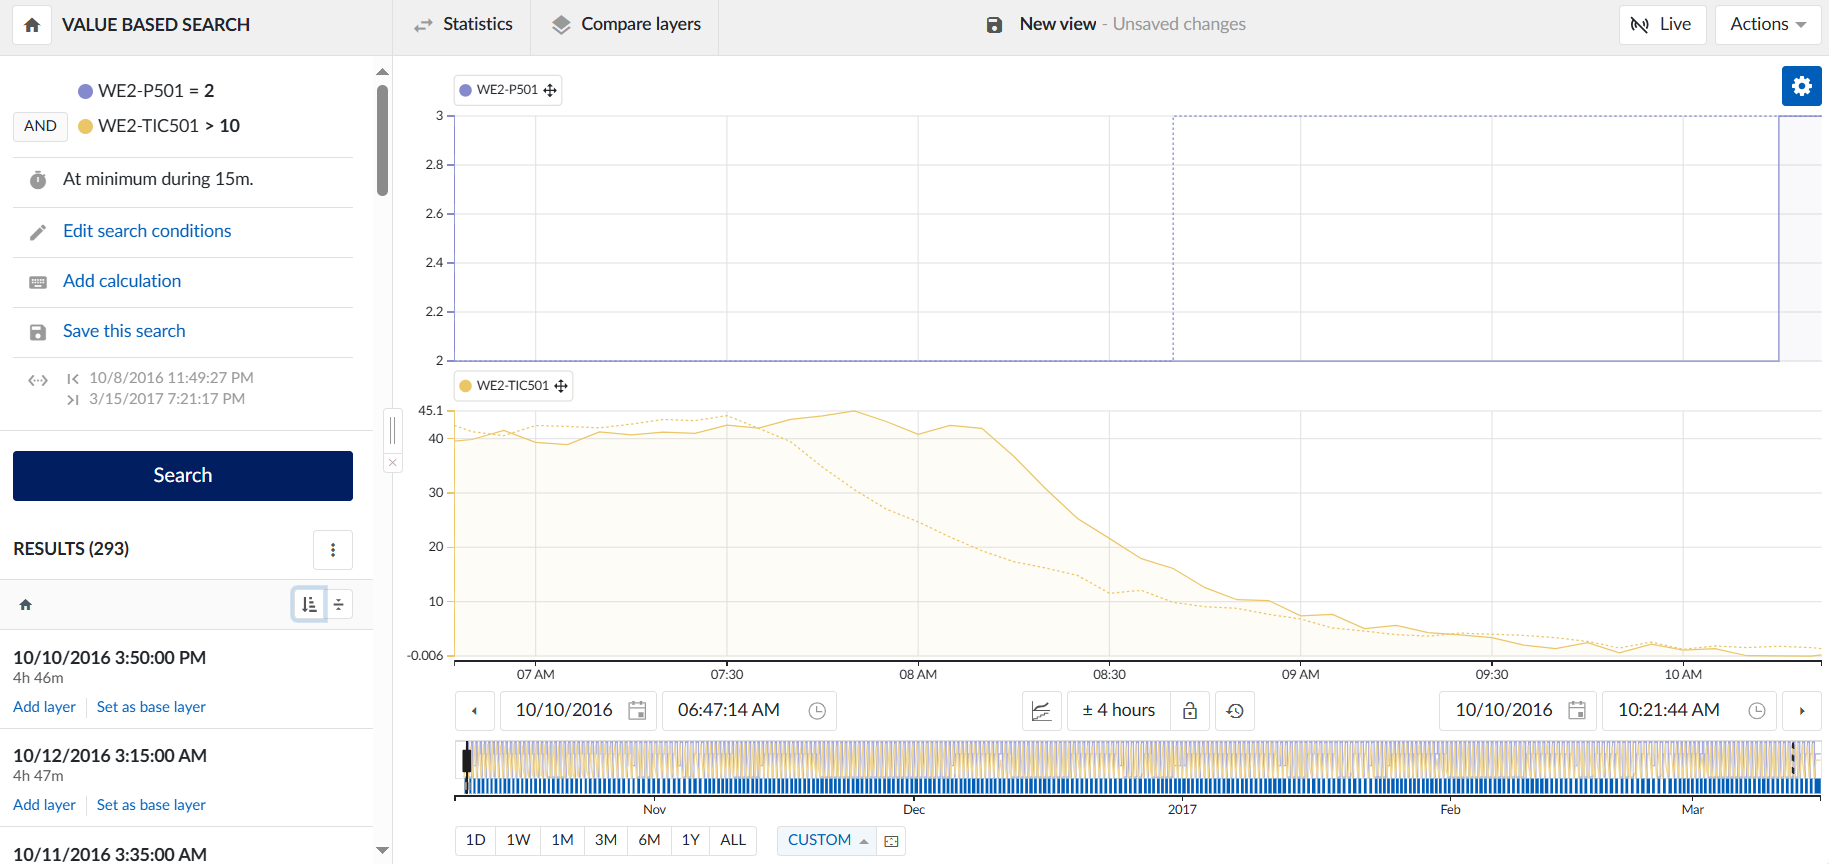1829x864 pixels.
Task: Select 3M time range
Action: click(x=606, y=840)
